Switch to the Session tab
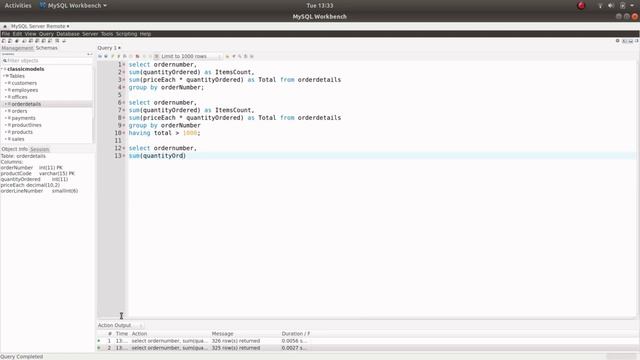The width and height of the screenshot is (640, 360). tap(40, 149)
